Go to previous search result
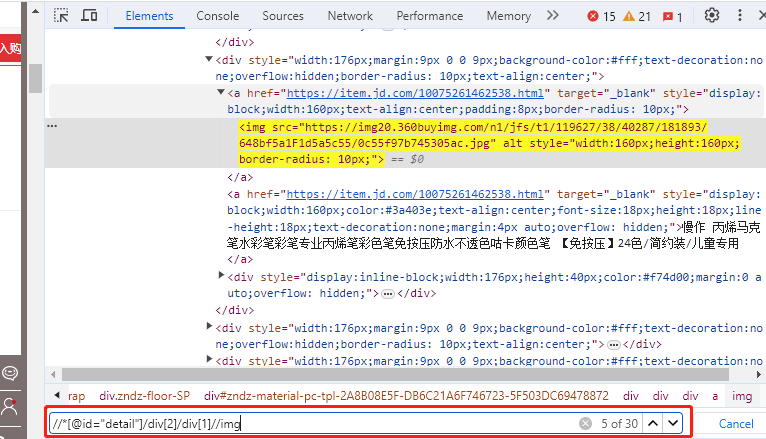Viewport: 766px width, 439px height. pyautogui.click(x=653, y=423)
